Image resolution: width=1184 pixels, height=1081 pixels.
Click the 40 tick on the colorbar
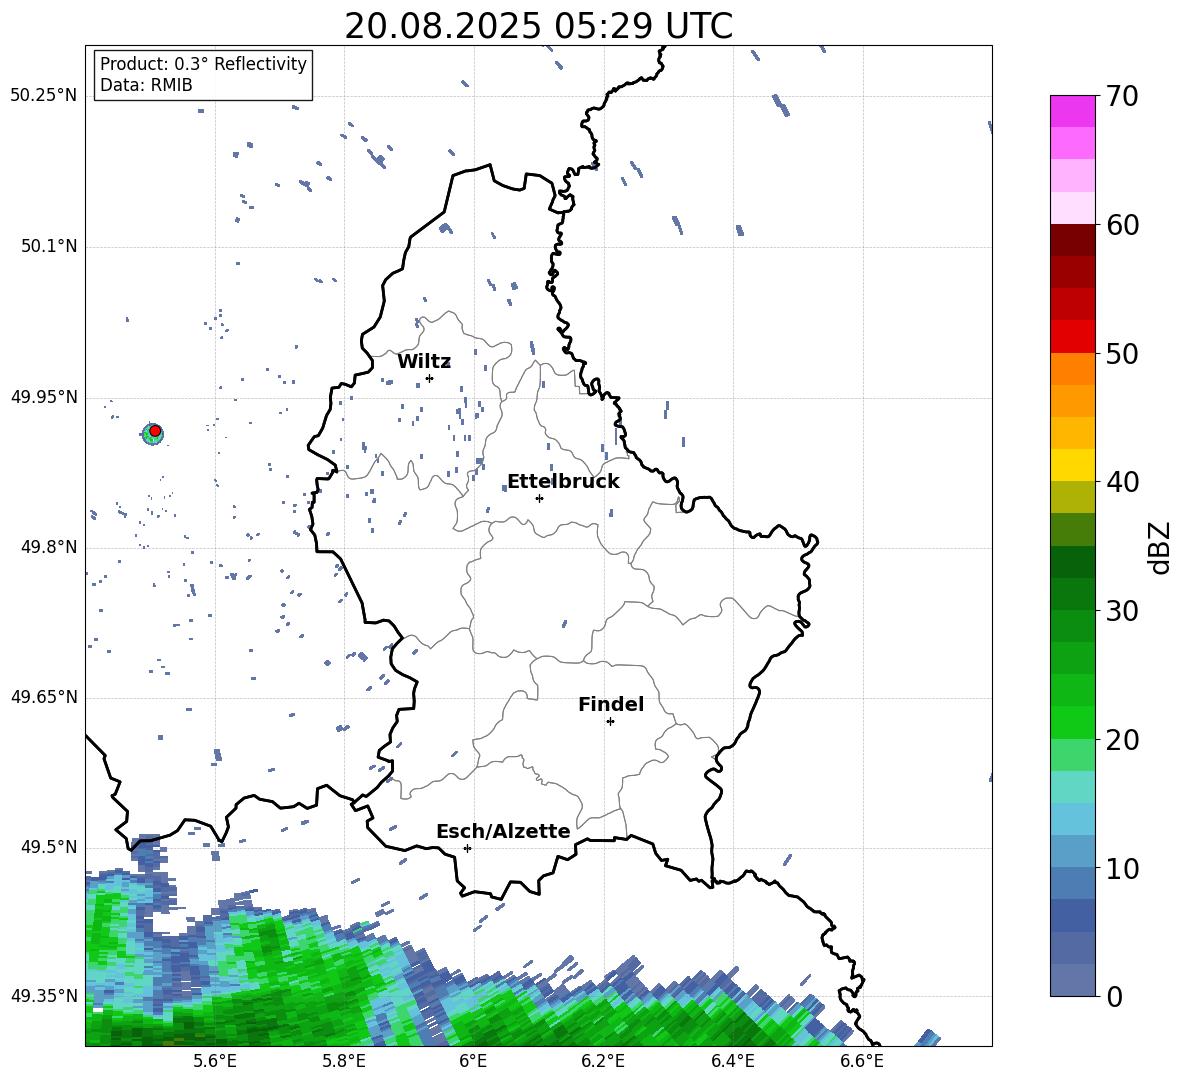[1122, 482]
